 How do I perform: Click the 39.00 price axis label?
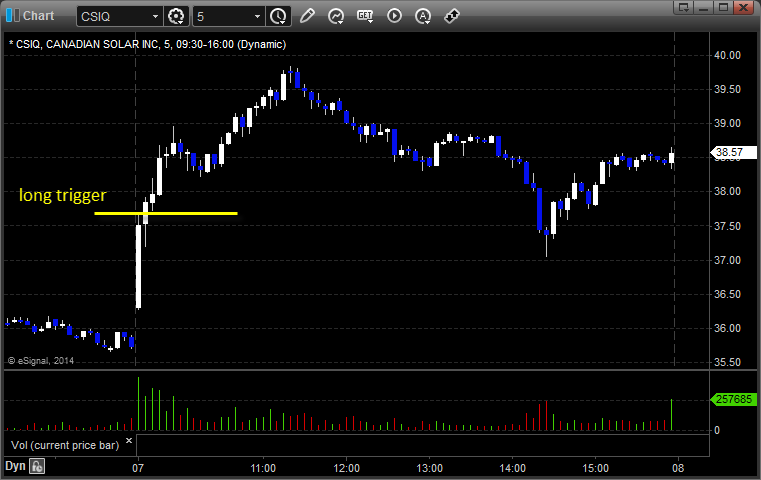[x=728, y=123]
